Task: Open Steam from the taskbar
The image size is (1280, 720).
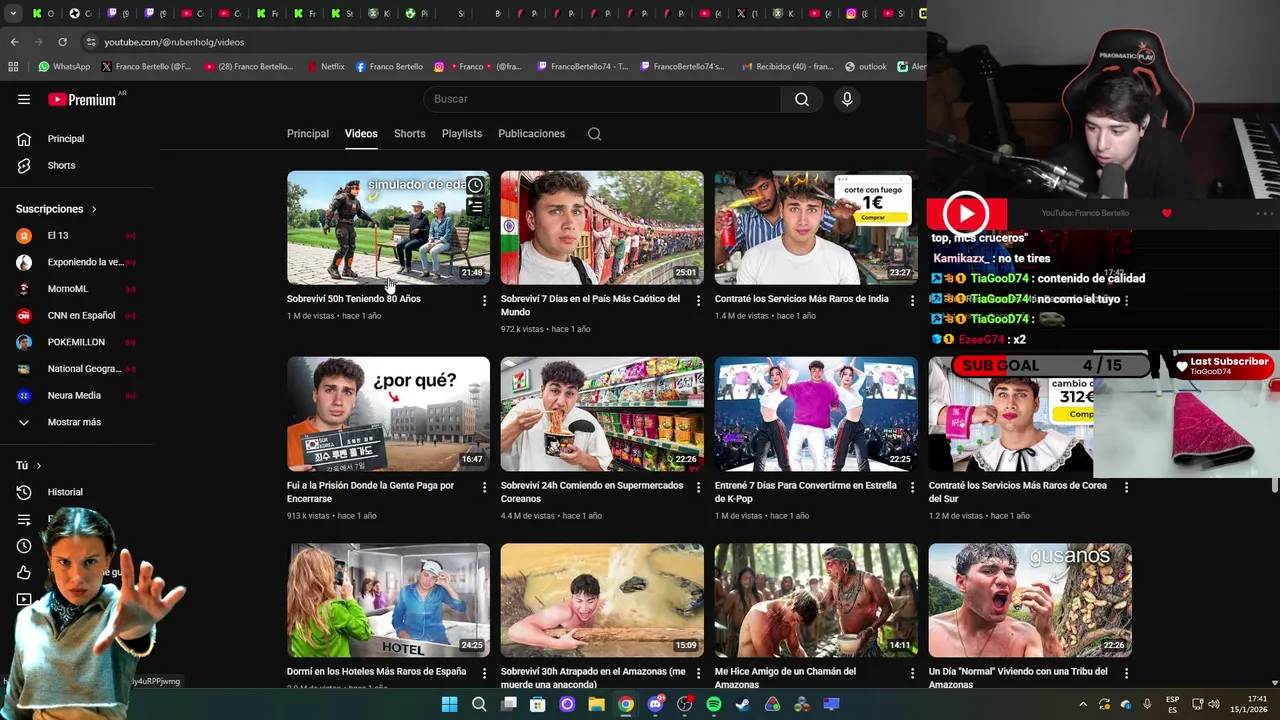Action: pos(742,704)
